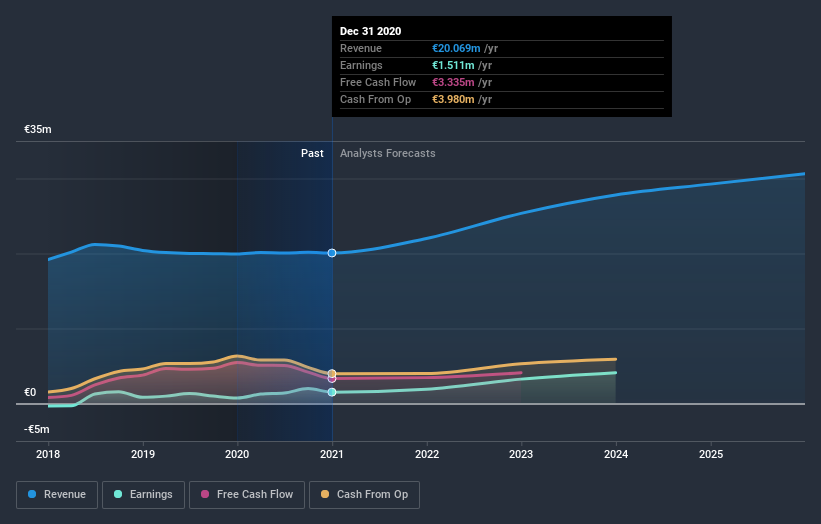
Task: Click the €0 y-axis label
Action: point(30,392)
